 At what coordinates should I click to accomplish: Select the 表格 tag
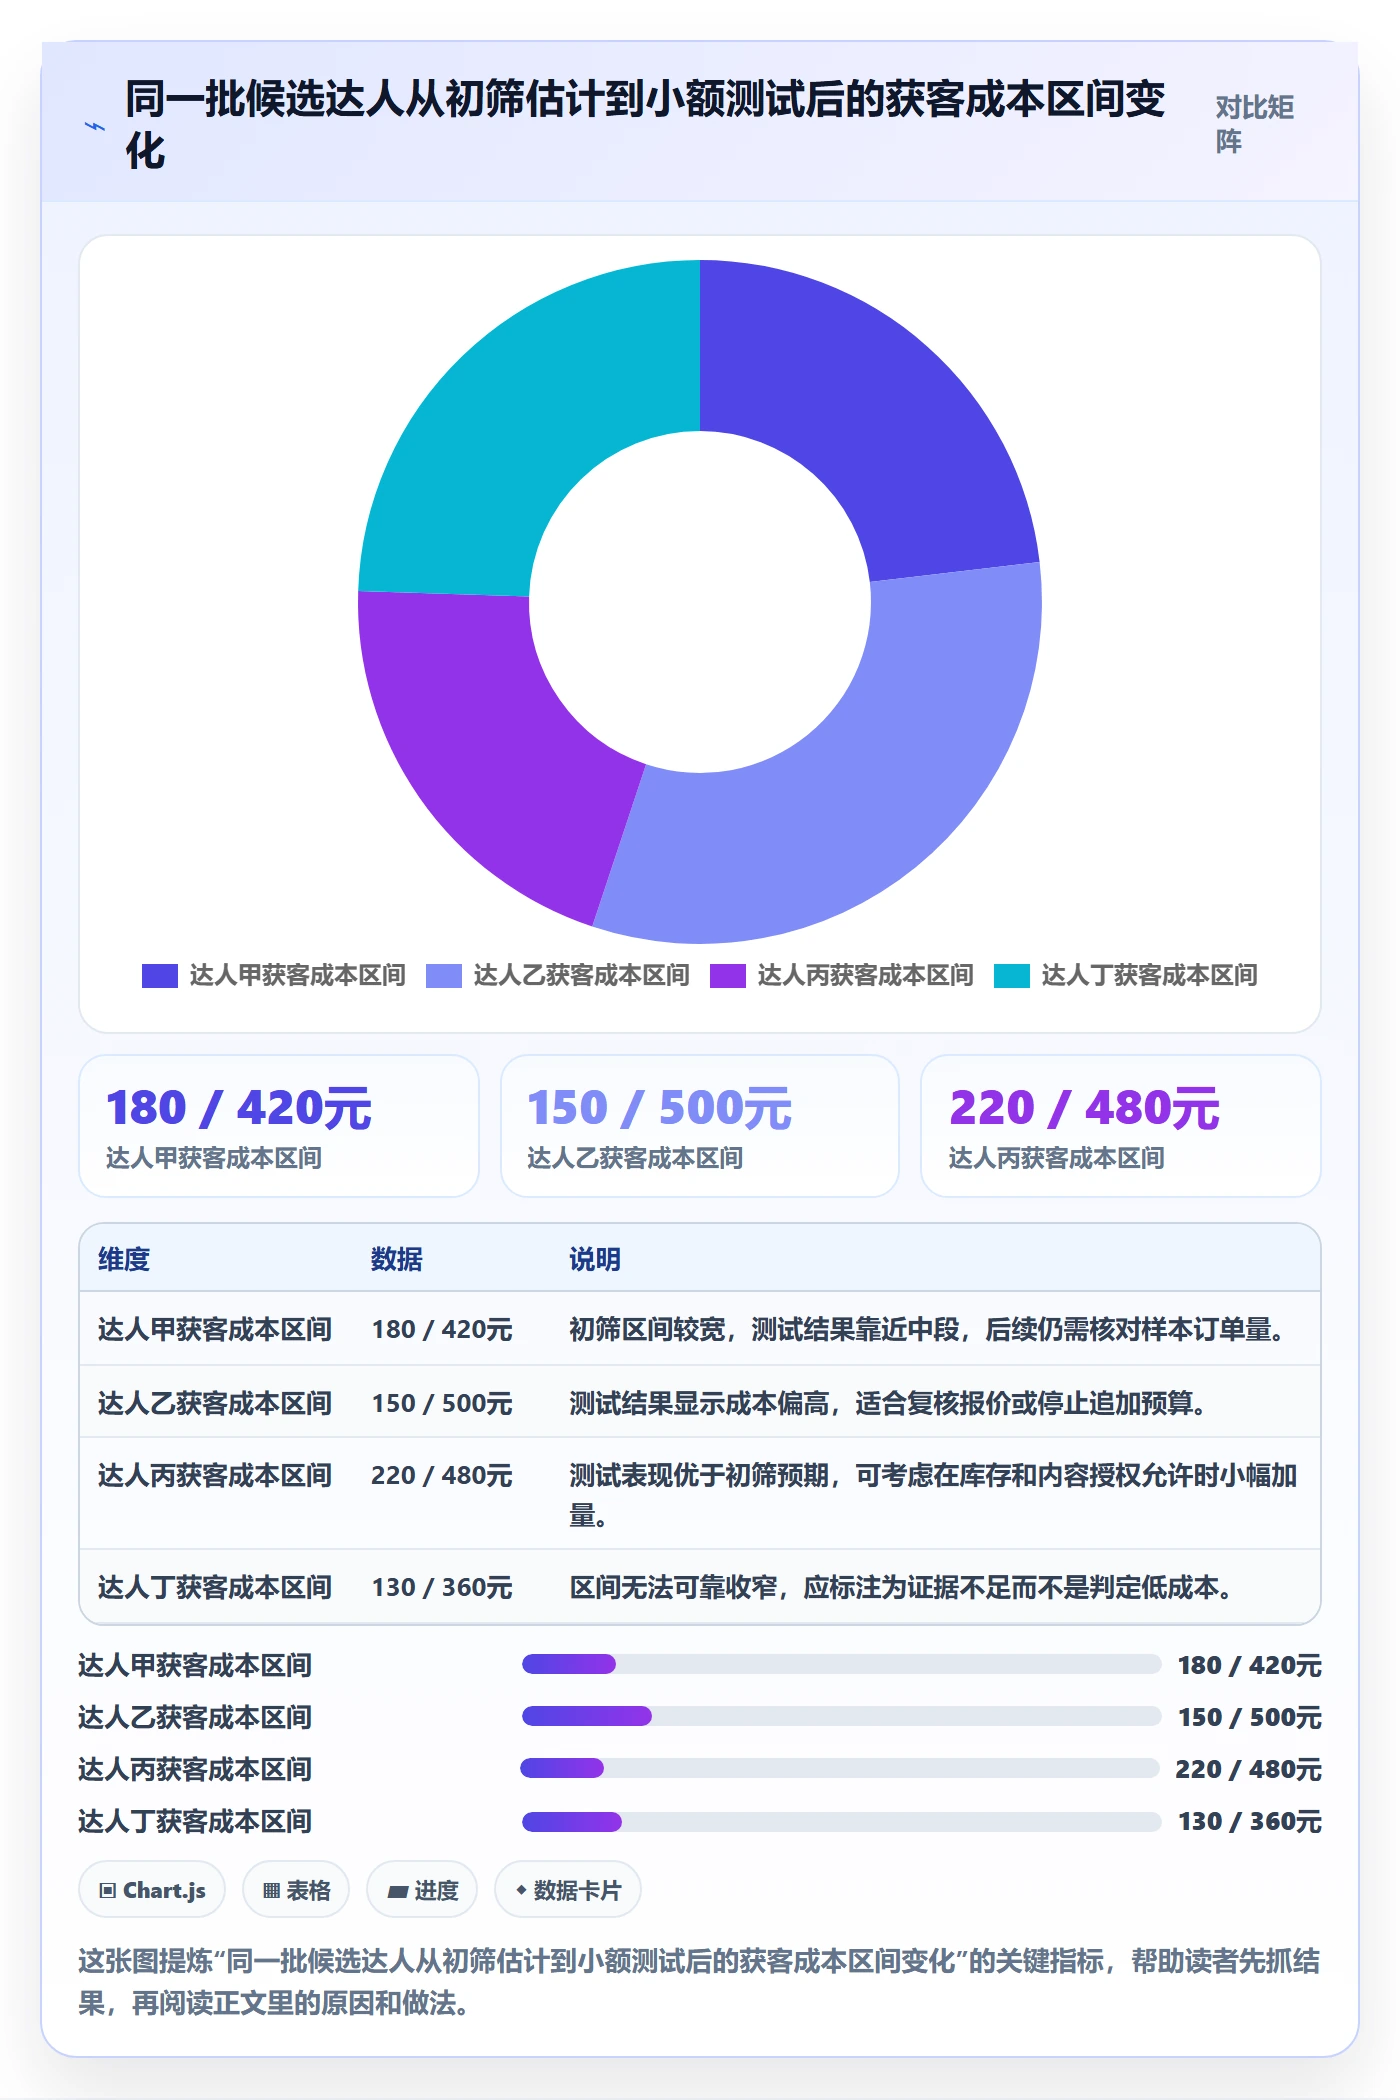tap(296, 1890)
